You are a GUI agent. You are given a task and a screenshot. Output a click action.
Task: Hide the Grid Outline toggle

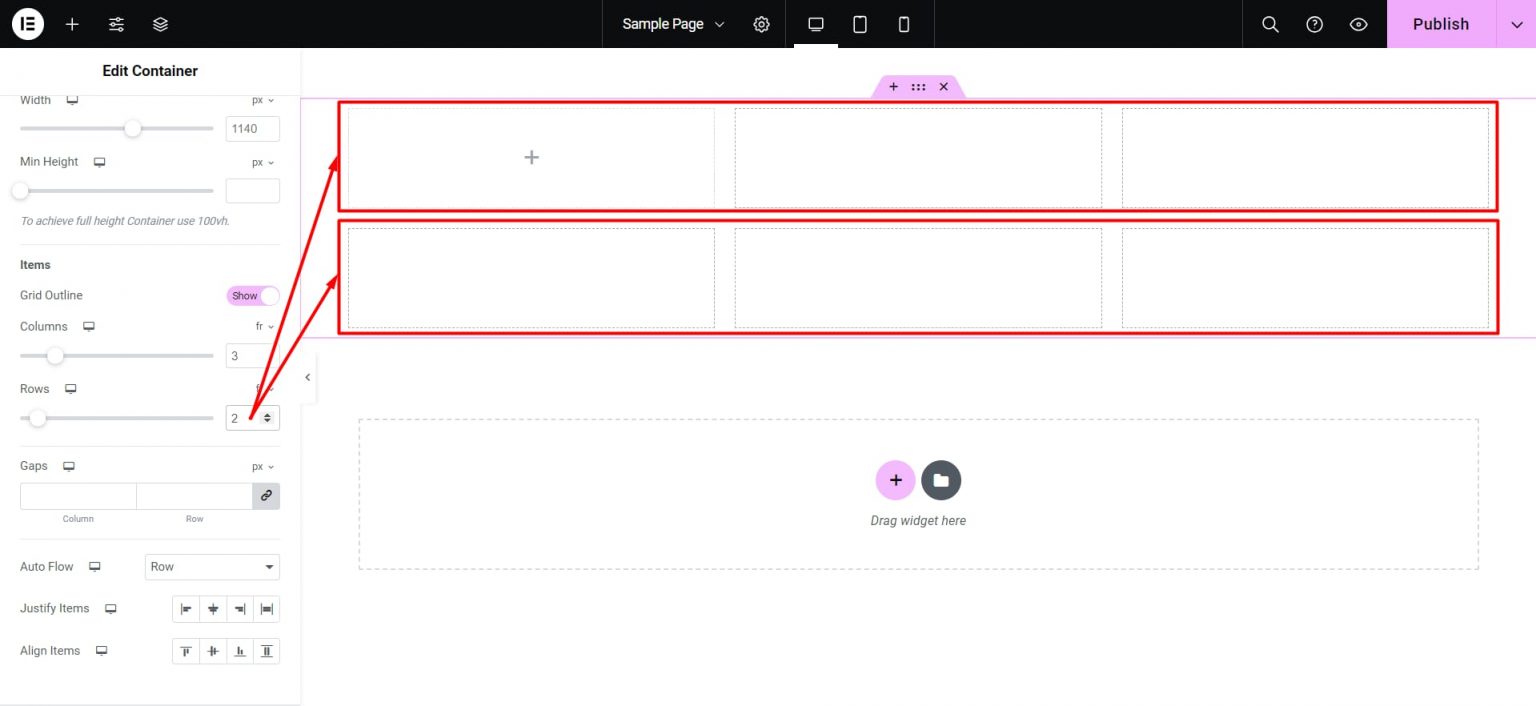coord(251,295)
